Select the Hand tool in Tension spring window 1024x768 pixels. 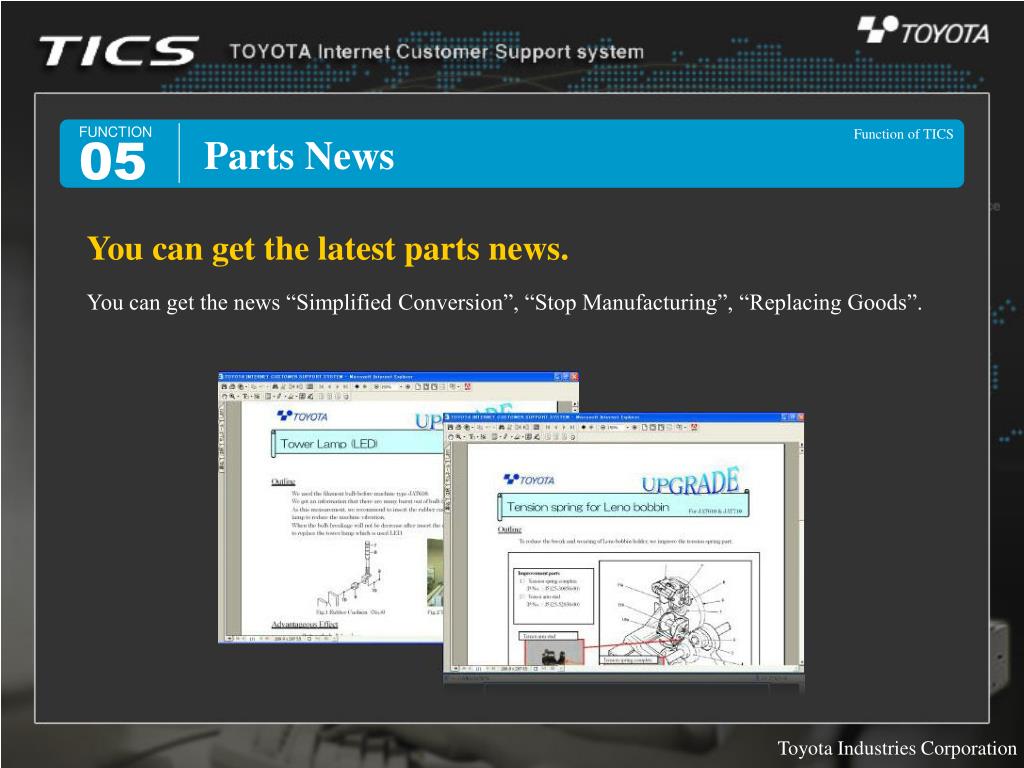point(451,436)
